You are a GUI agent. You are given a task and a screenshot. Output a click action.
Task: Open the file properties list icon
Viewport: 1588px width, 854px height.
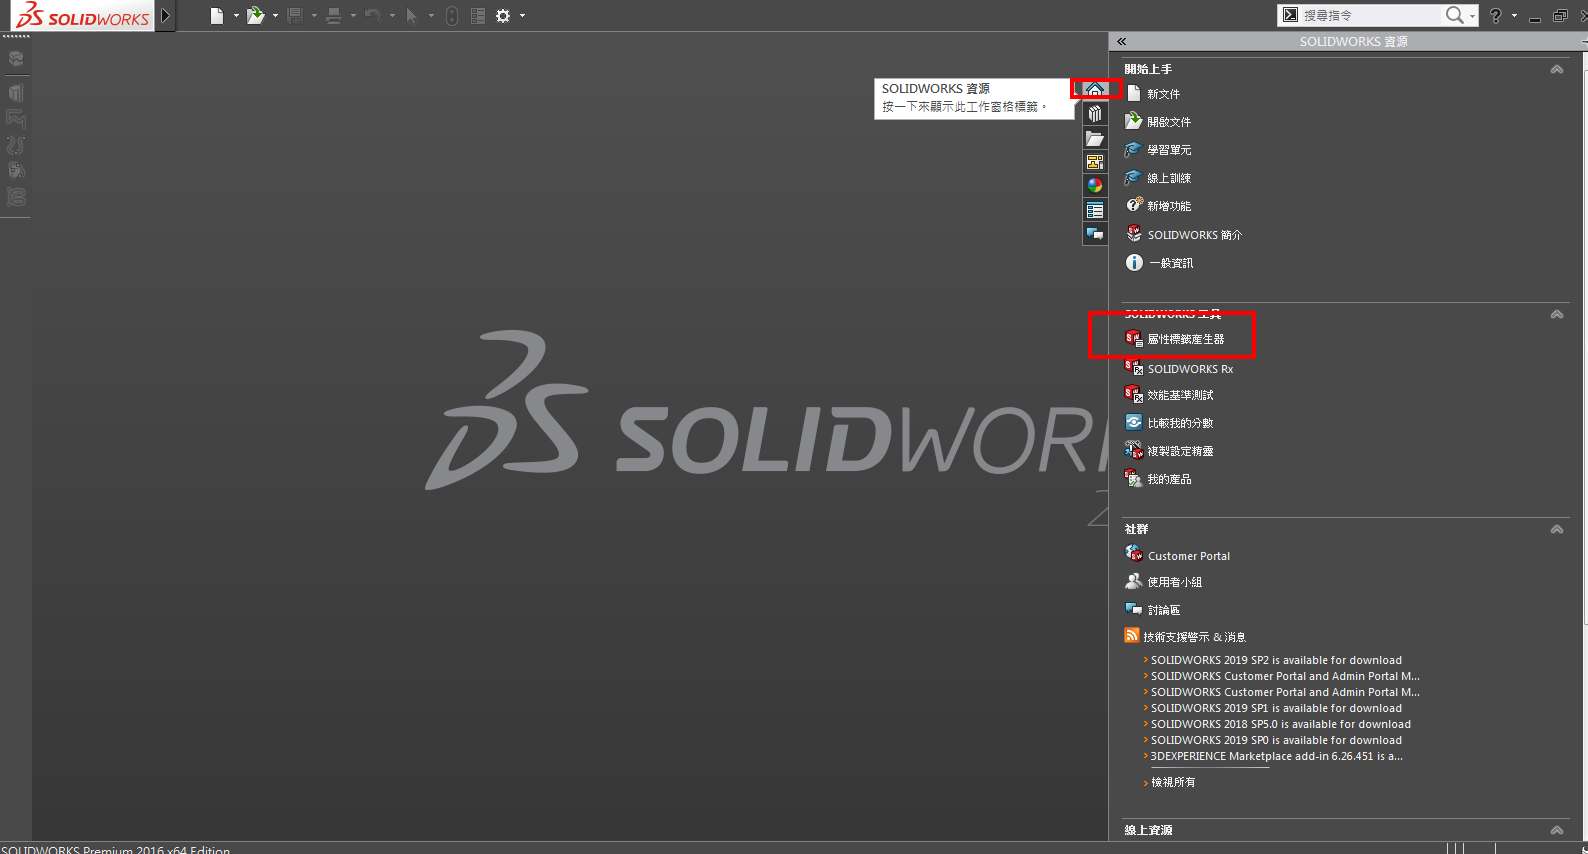(478, 15)
